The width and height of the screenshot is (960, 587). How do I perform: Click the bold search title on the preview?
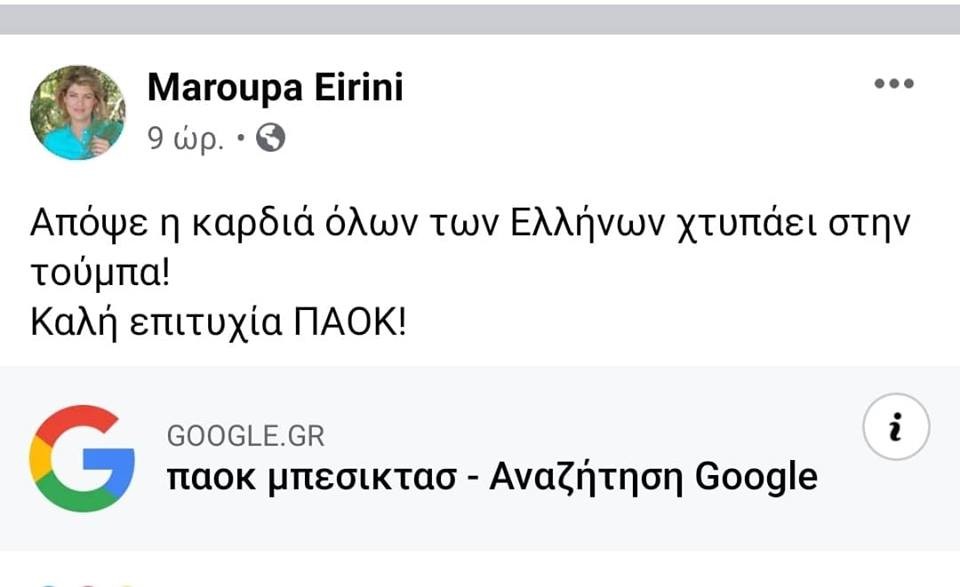494,479
